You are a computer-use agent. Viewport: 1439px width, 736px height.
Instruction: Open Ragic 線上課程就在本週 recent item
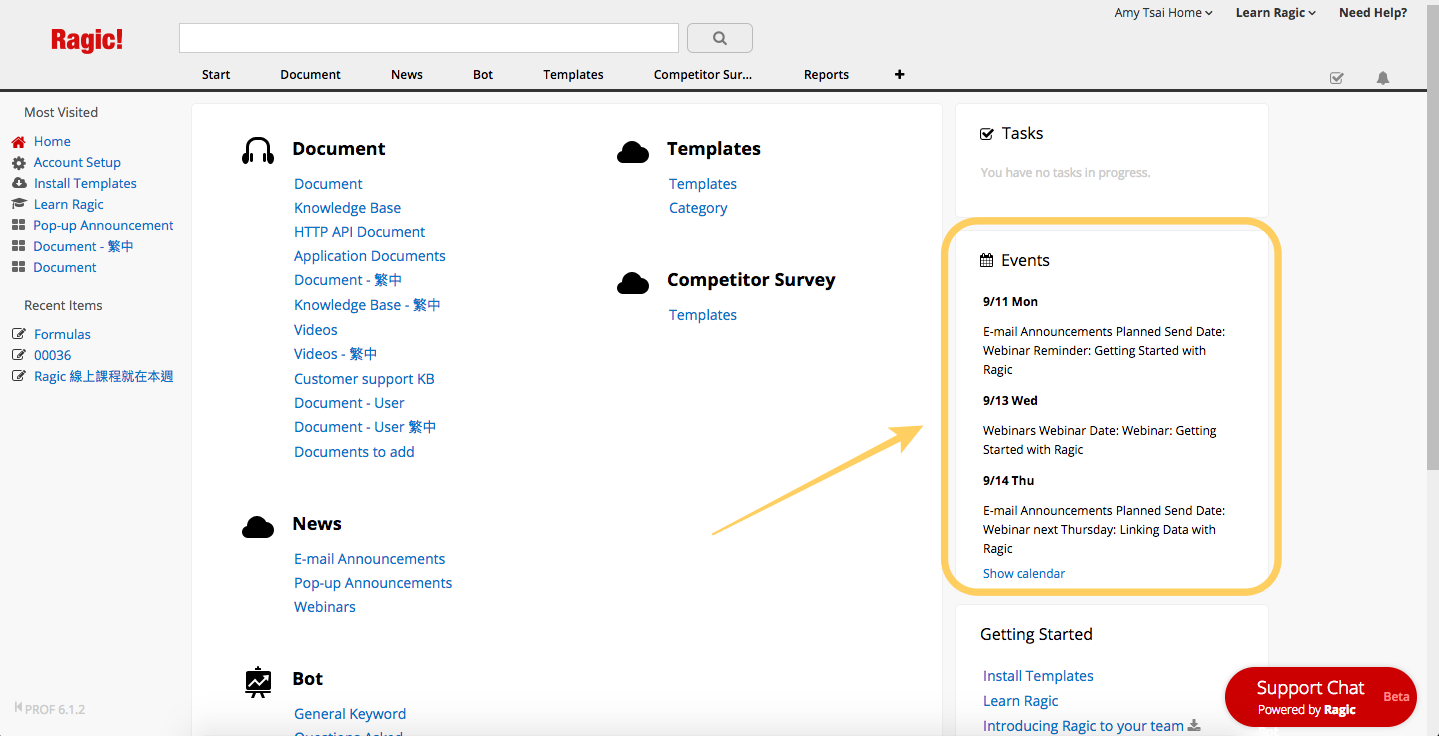pos(104,376)
